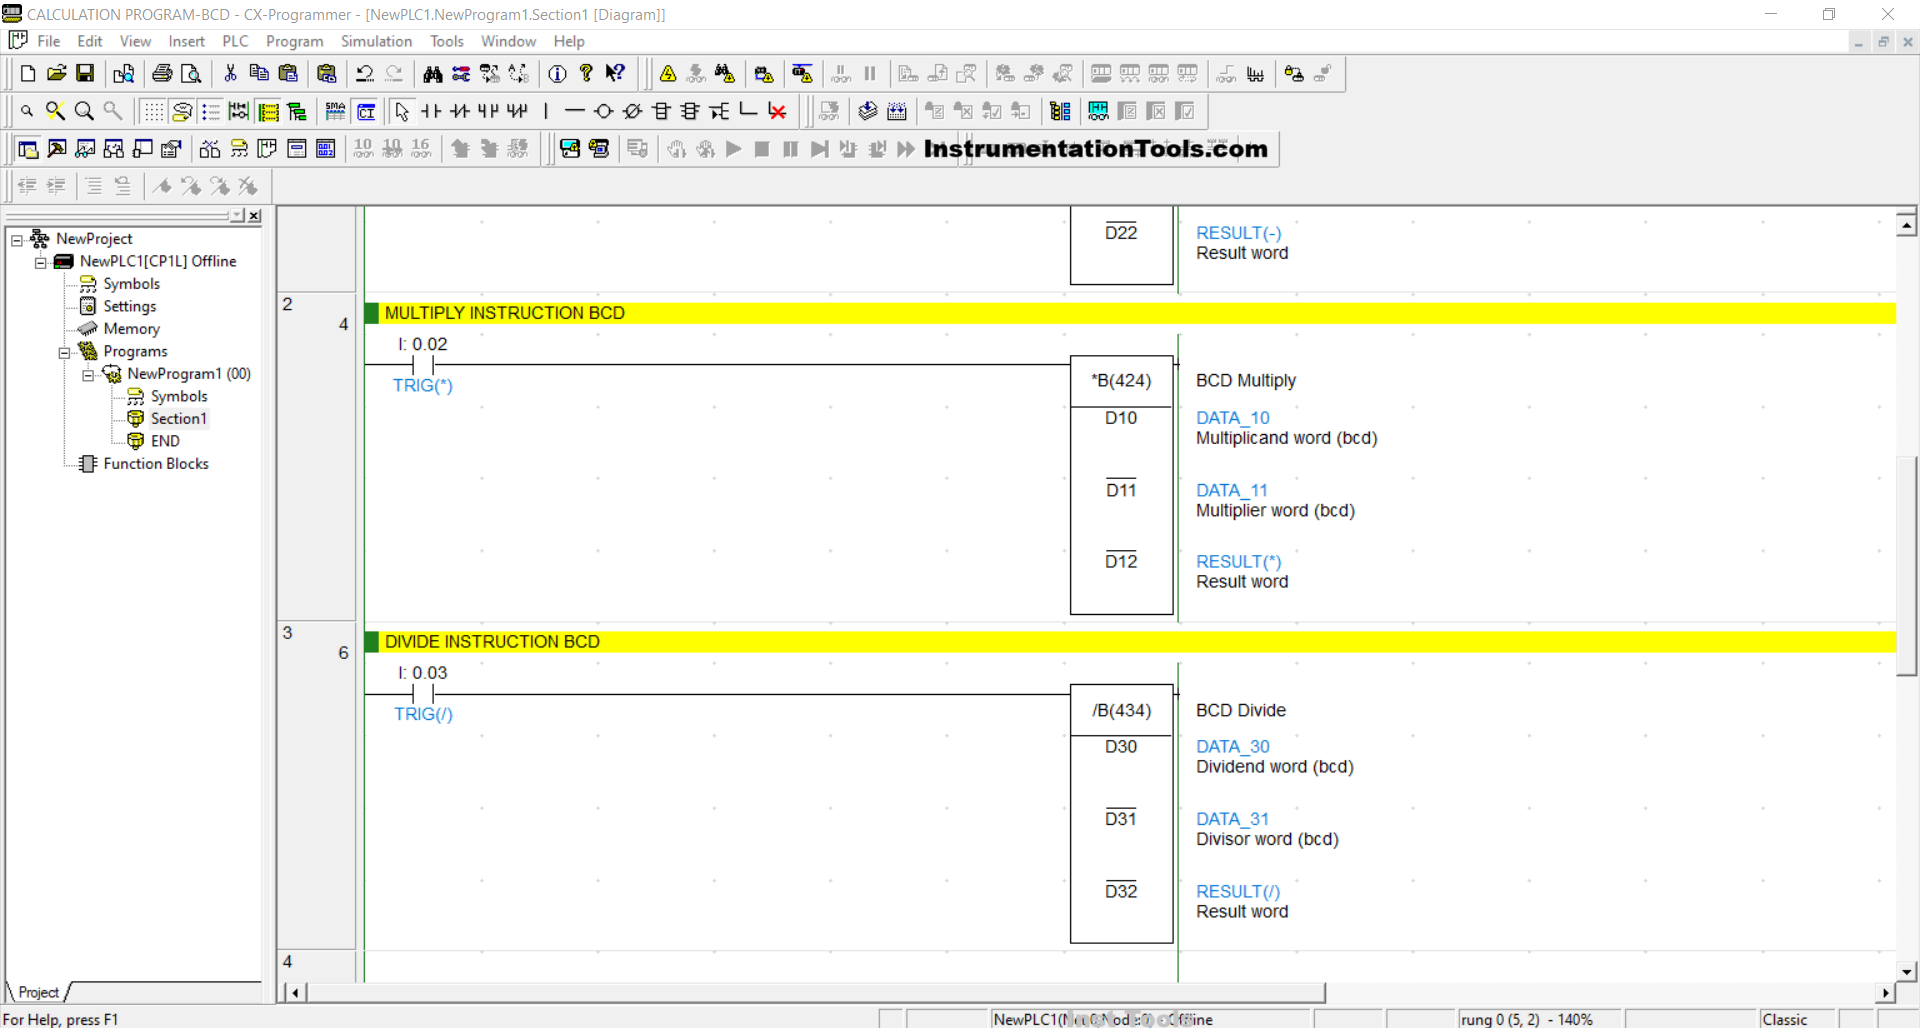
Task: Select the I: 0.02 TRIG(*) contact
Action: pos(423,364)
